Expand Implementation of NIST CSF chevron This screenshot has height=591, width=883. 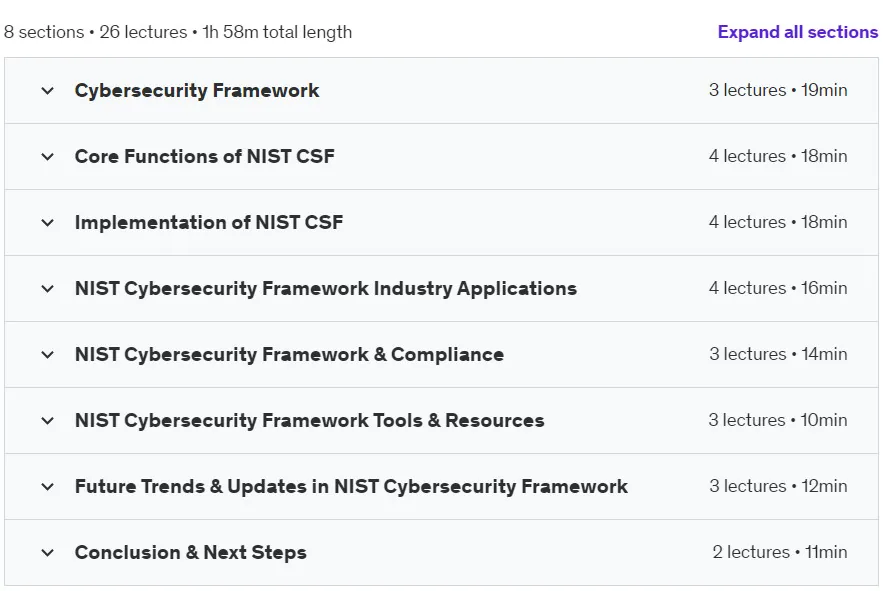coord(48,223)
